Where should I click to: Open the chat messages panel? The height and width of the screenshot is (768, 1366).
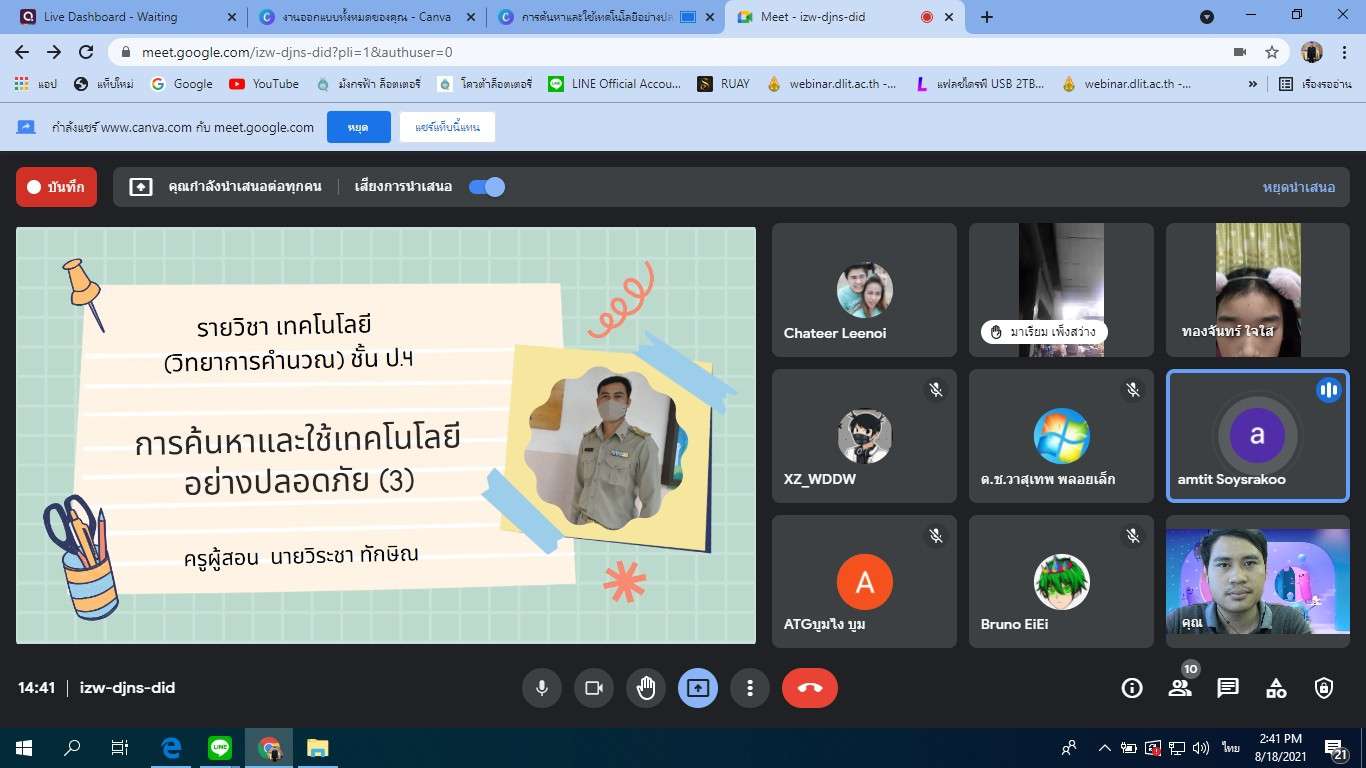[x=1228, y=688]
